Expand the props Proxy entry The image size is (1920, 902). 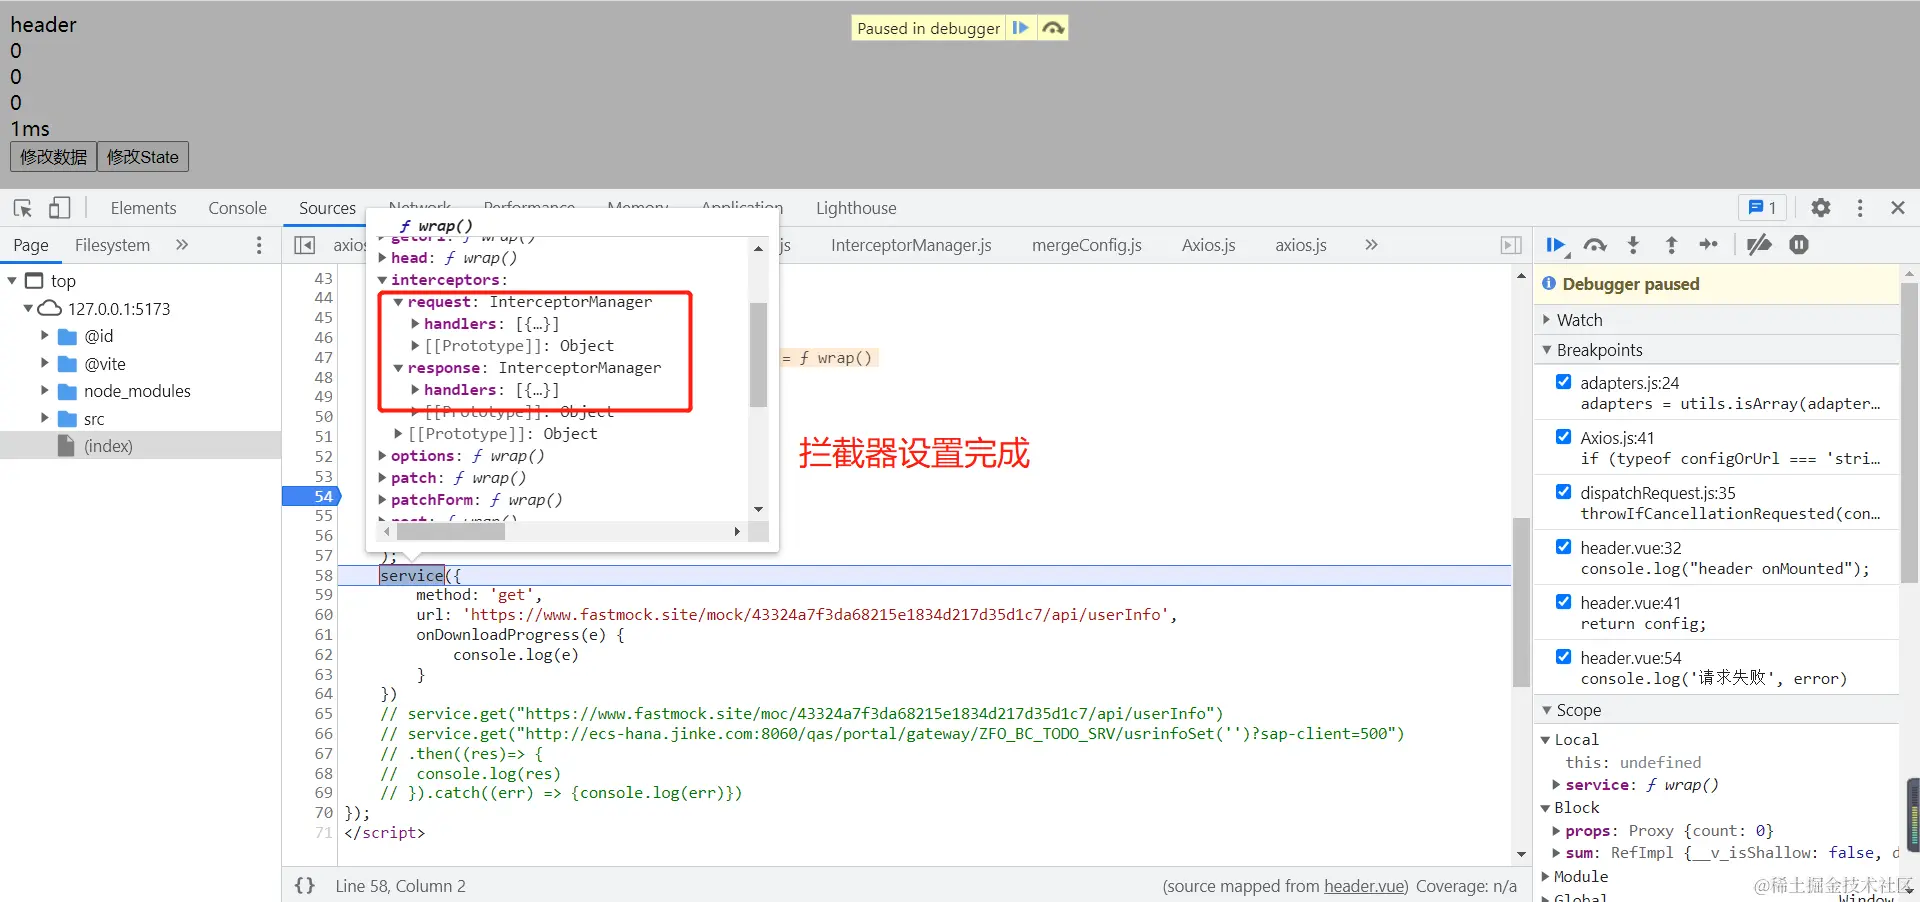click(x=1556, y=831)
